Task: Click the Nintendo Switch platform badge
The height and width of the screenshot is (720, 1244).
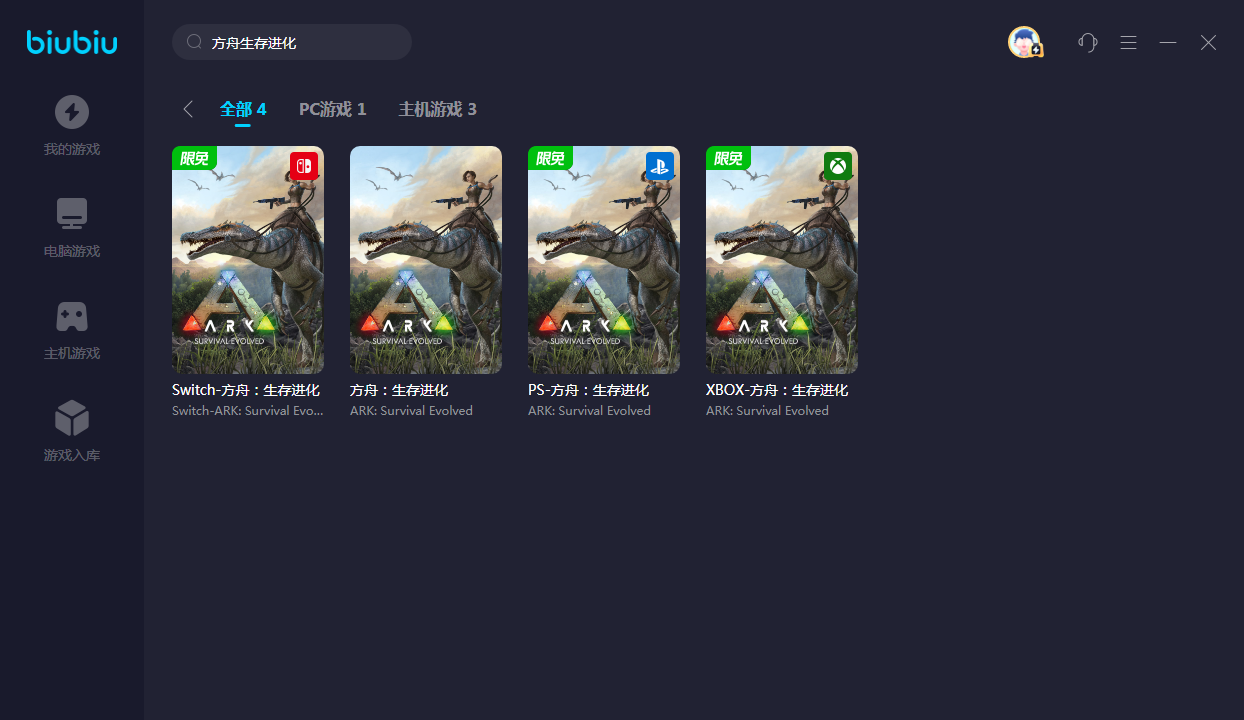Action: point(304,165)
